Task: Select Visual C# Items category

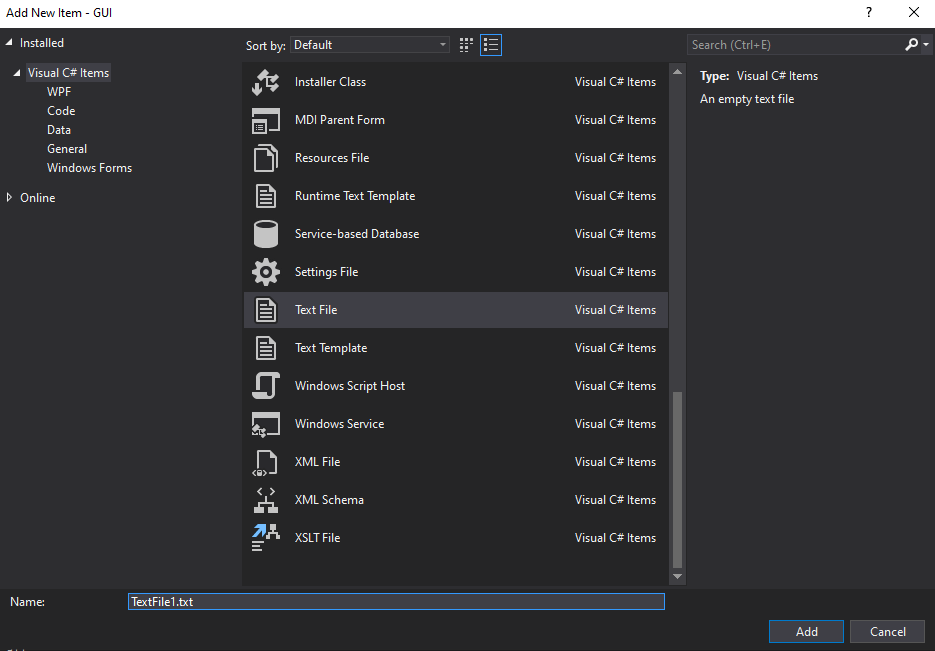Action: tap(68, 73)
